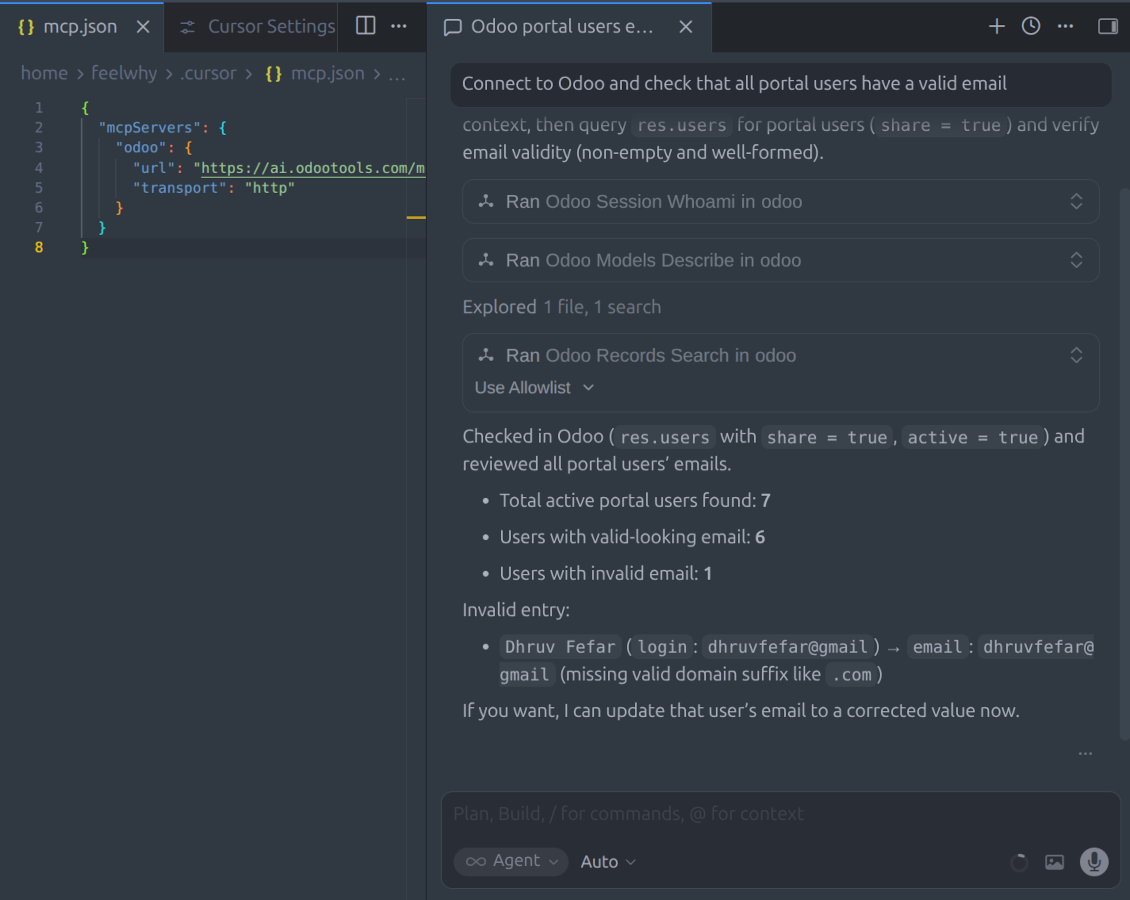Reveal more message actions via the small ellipsis
This screenshot has width=1130, height=900.
[x=1085, y=753]
